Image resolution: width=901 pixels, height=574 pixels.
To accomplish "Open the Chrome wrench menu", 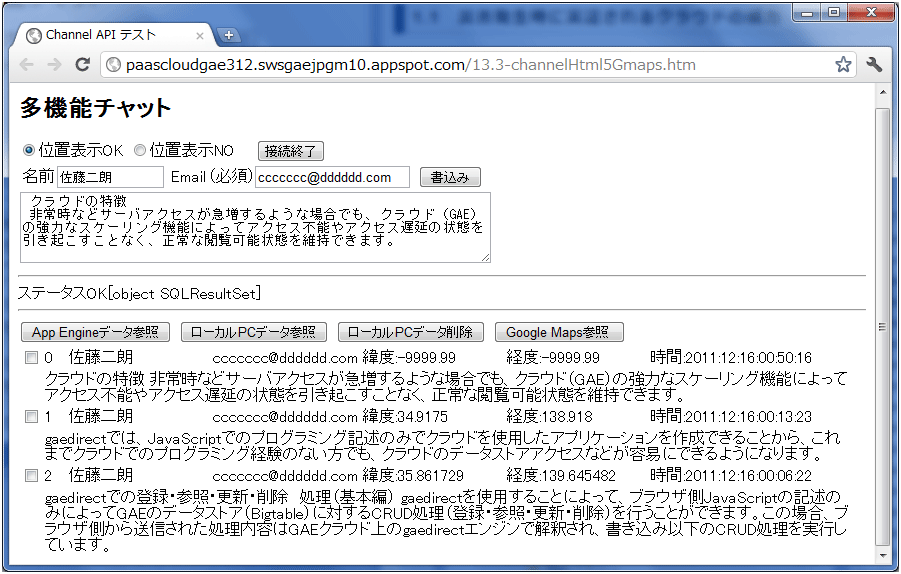I will [x=874, y=64].
